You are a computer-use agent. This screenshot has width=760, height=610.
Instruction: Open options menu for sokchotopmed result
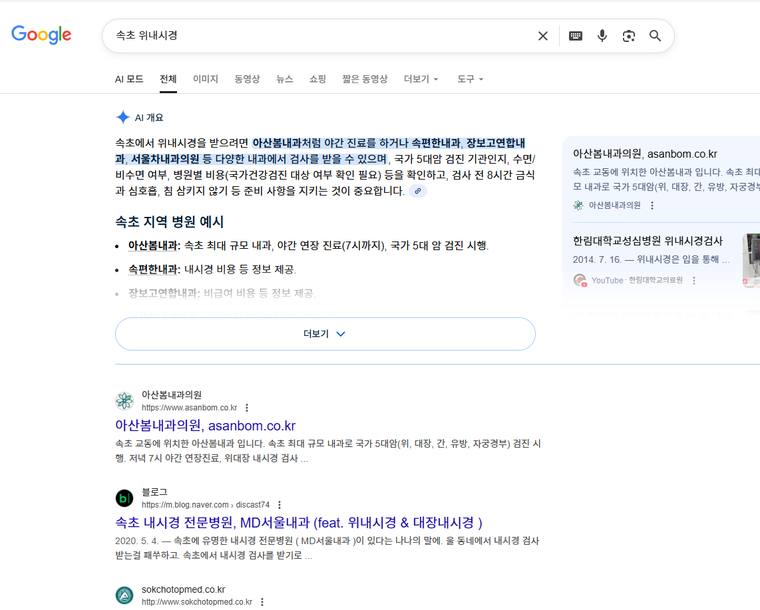[262, 602]
